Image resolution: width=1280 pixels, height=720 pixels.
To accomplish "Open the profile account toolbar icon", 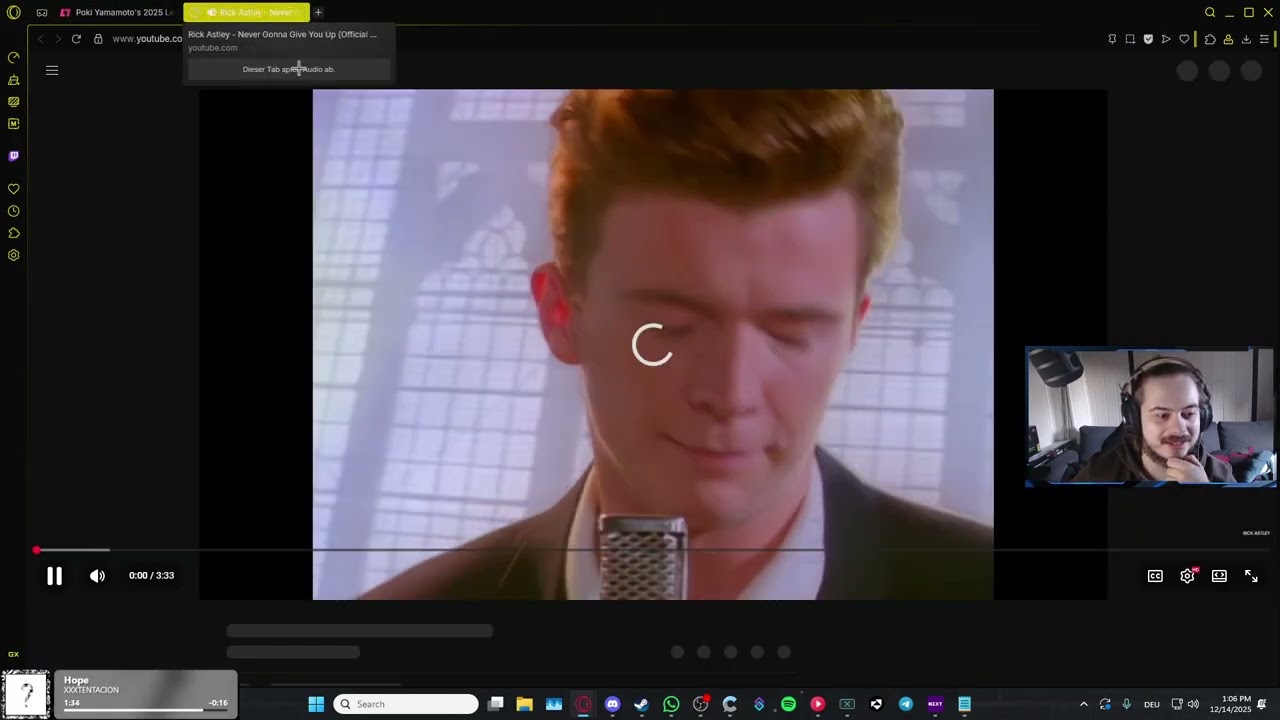I will 1228,39.
